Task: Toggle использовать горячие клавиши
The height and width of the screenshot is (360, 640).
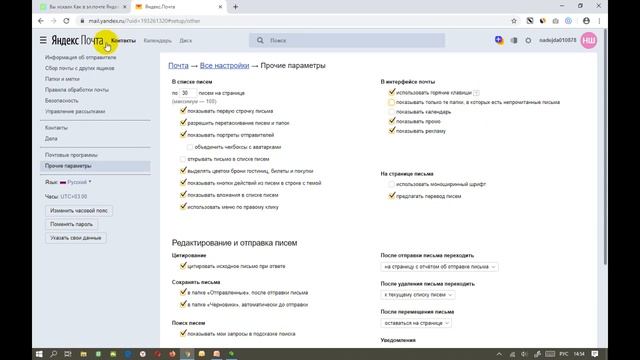Action: tap(392, 92)
